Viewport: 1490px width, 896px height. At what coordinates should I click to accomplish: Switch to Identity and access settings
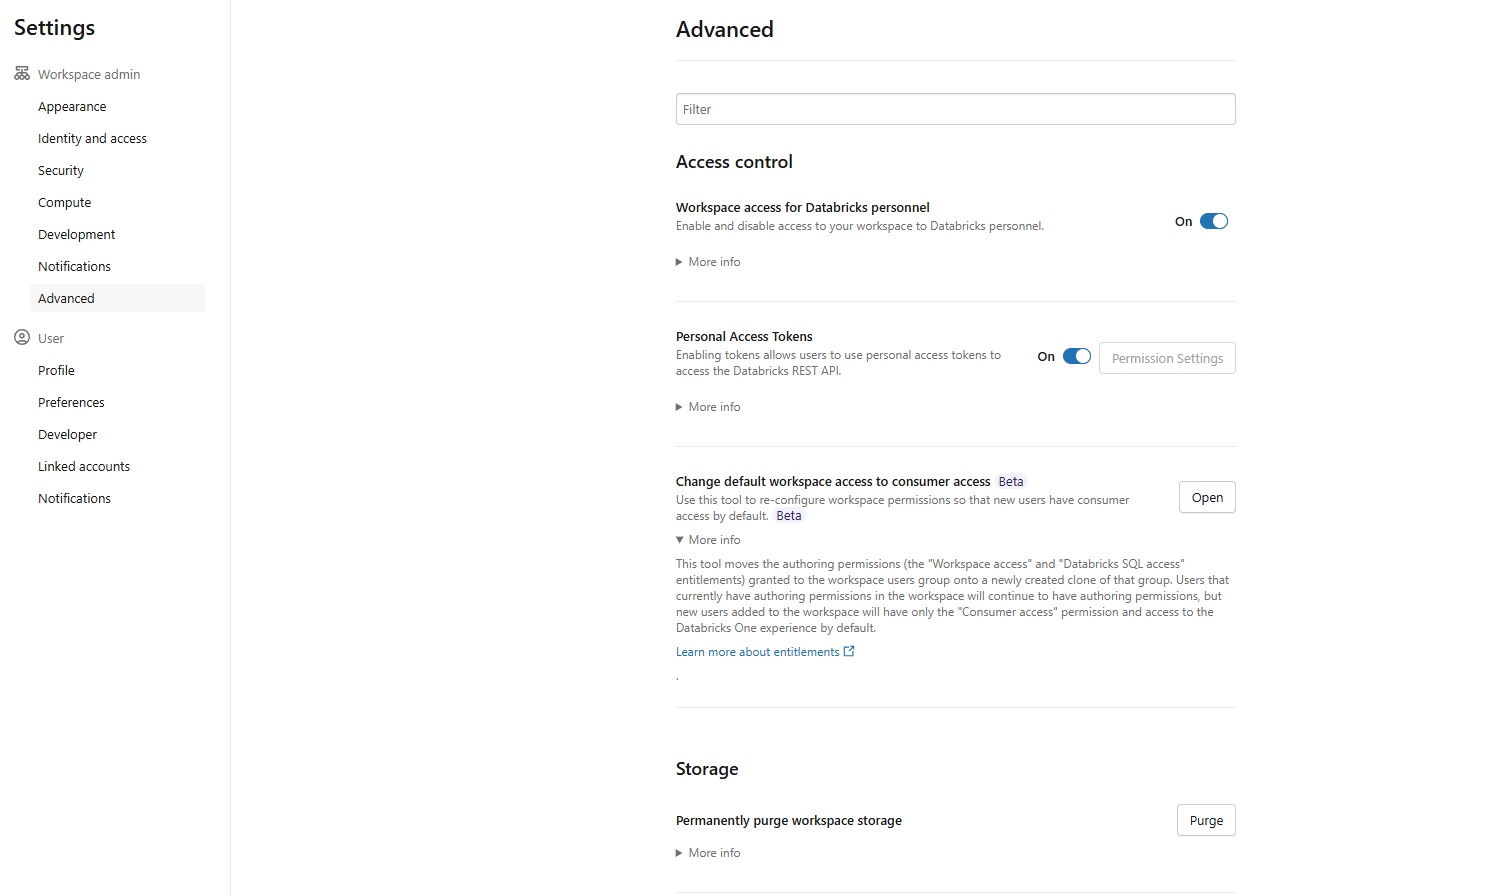tap(92, 138)
